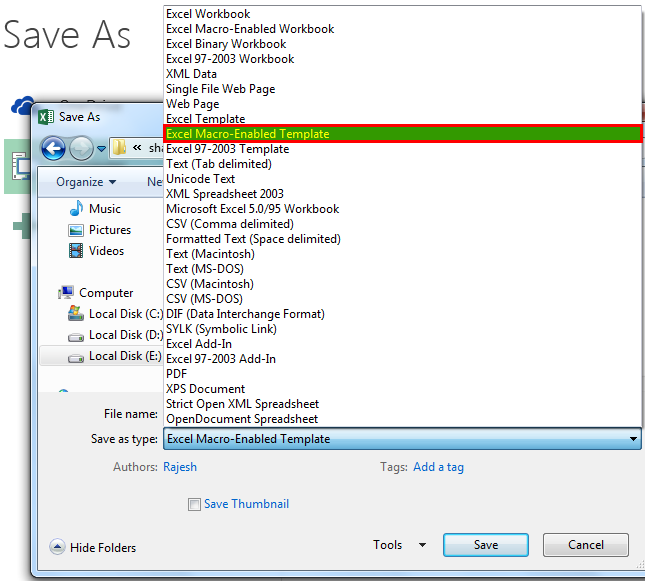Screen dimensions: 645x581
Task: Click Add a tag link
Action: tap(439, 467)
